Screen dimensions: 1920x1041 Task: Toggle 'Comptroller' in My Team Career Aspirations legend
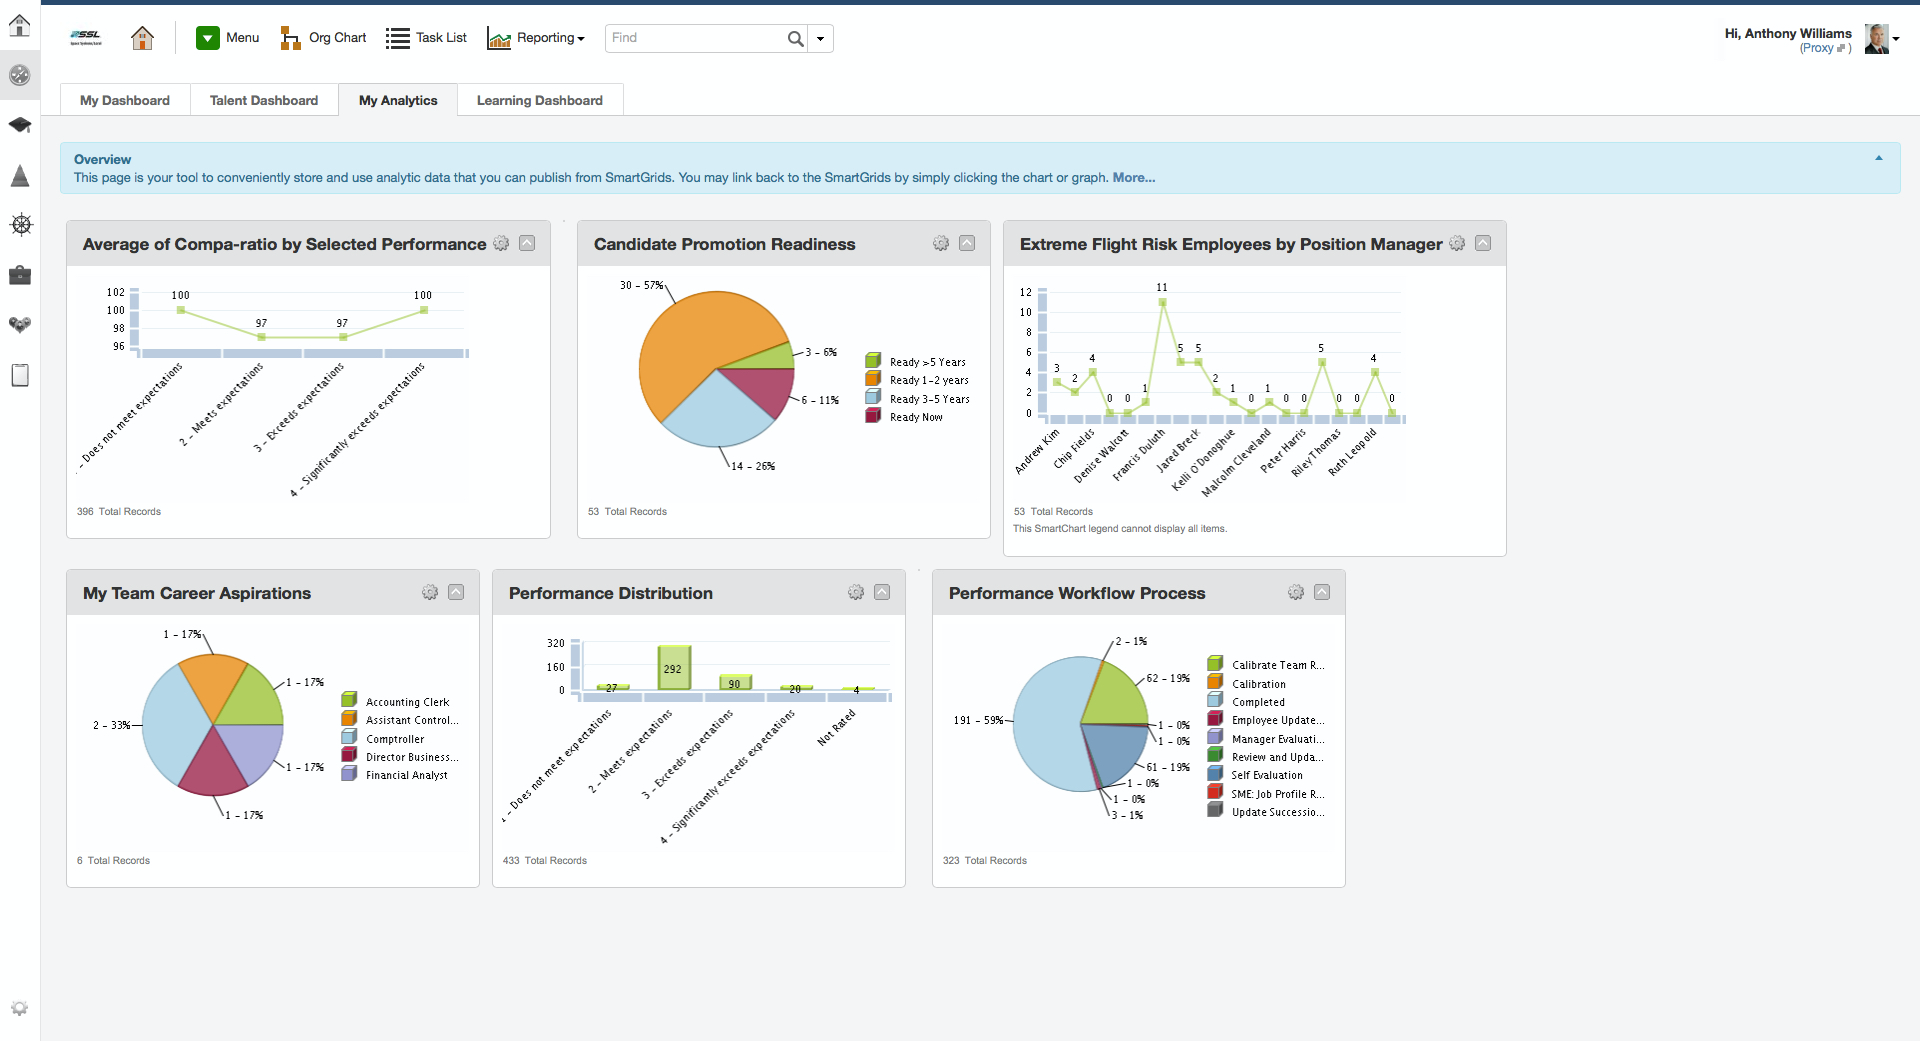[x=394, y=737]
